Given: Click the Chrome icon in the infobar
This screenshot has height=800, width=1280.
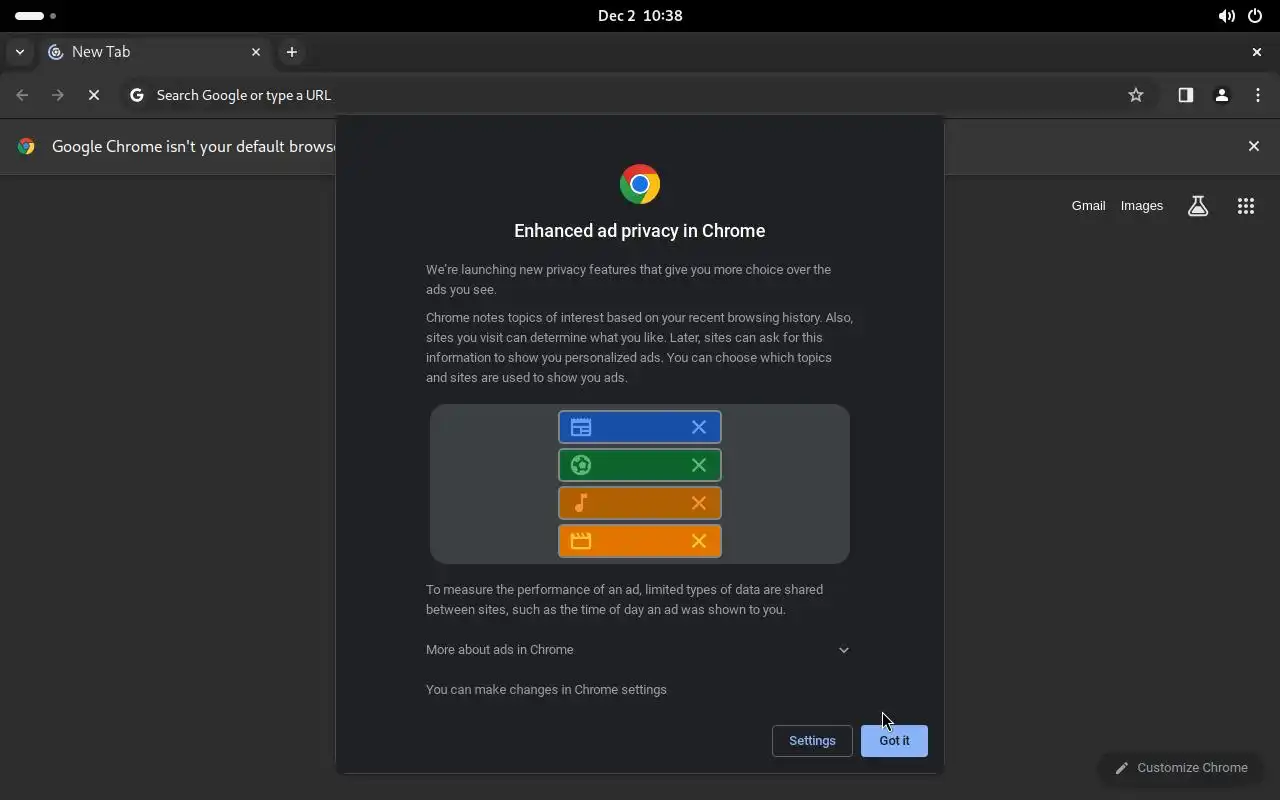Looking at the screenshot, I should pyautogui.click(x=26, y=146).
